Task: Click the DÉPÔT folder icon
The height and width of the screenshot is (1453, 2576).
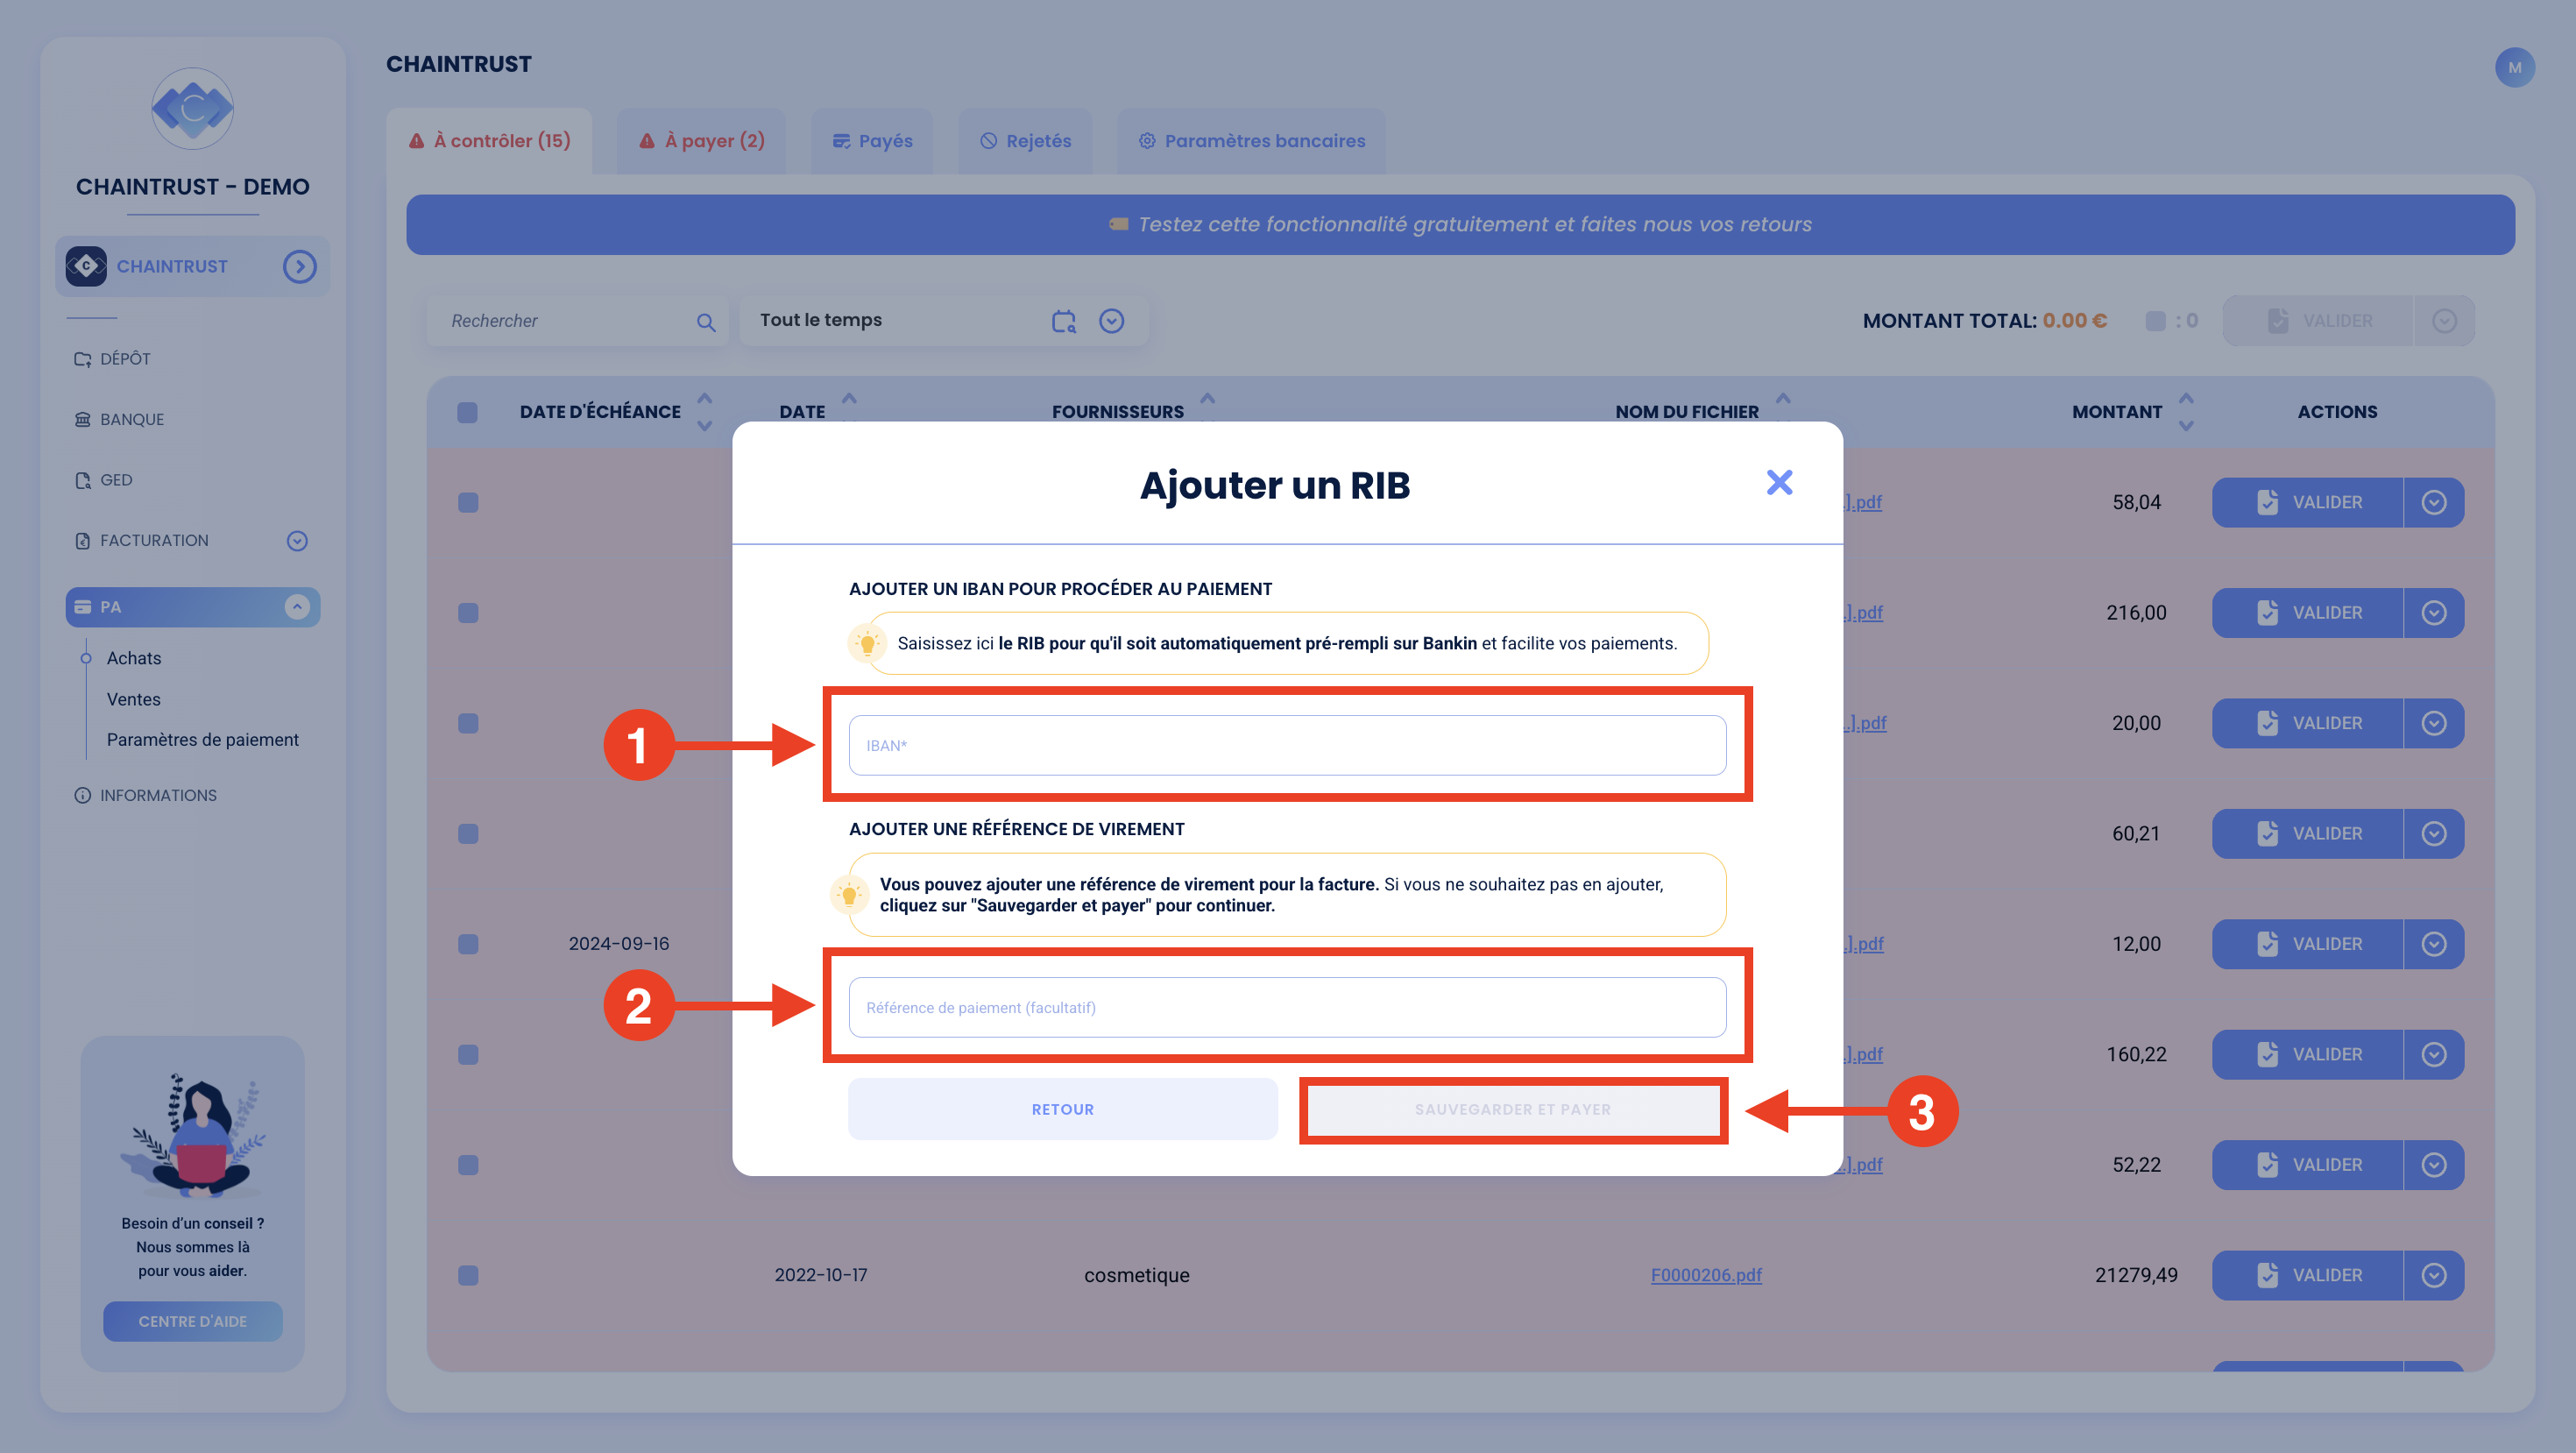Action: [82, 359]
